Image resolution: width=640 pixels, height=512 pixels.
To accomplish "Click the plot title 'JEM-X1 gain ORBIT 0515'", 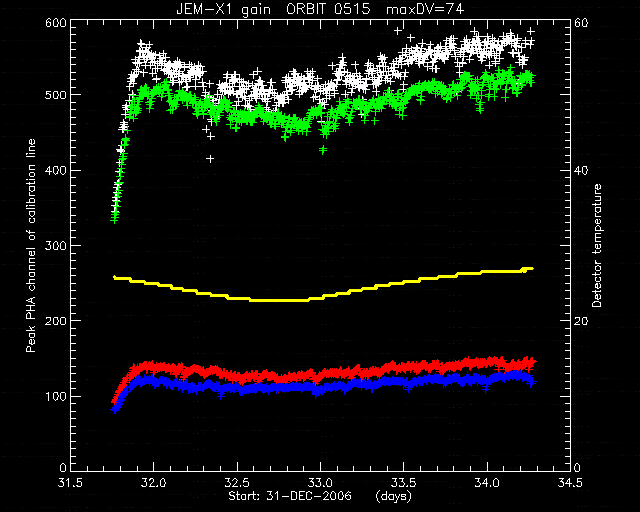I will click(x=273, y=9).
